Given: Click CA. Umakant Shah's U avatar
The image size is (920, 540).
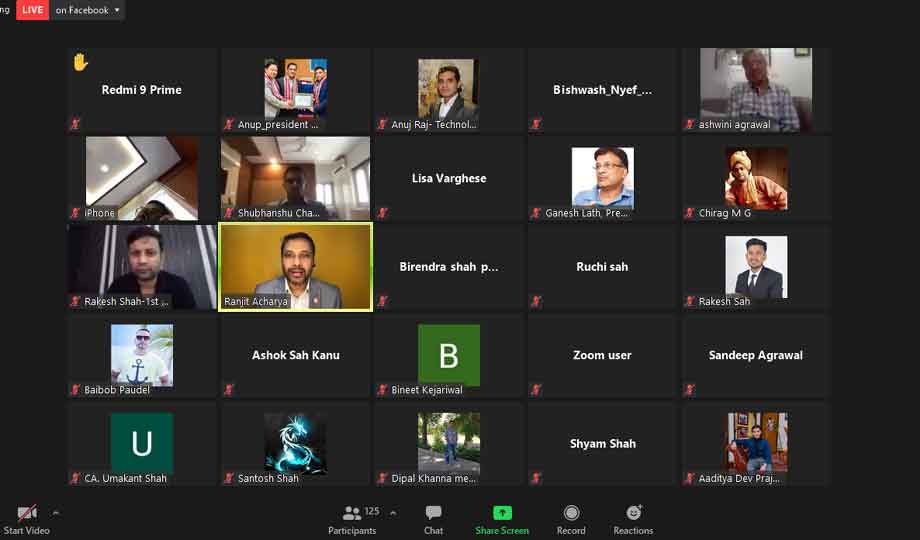Looking at the screenshot, I should click(x=142, y=443).
